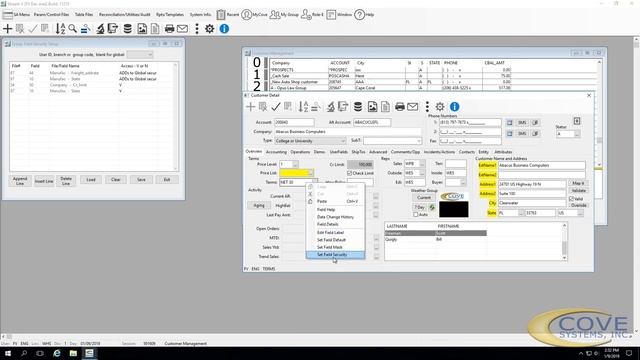Viewport: 640px width, 360px height.
Task: Click the microscope icon in main toolbar
Action: click(100, 29)
